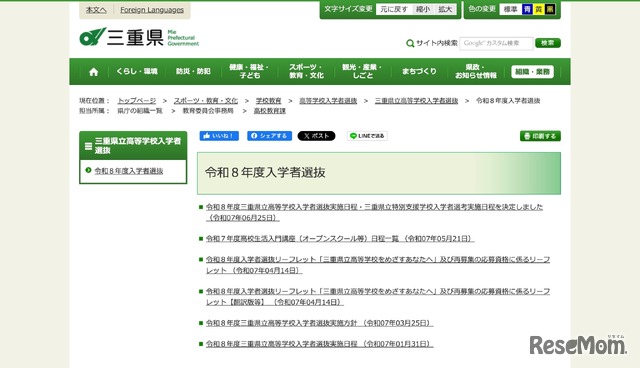Click the green 検索 search button
The width and height of the screenshot is (640, 368).
548,43
